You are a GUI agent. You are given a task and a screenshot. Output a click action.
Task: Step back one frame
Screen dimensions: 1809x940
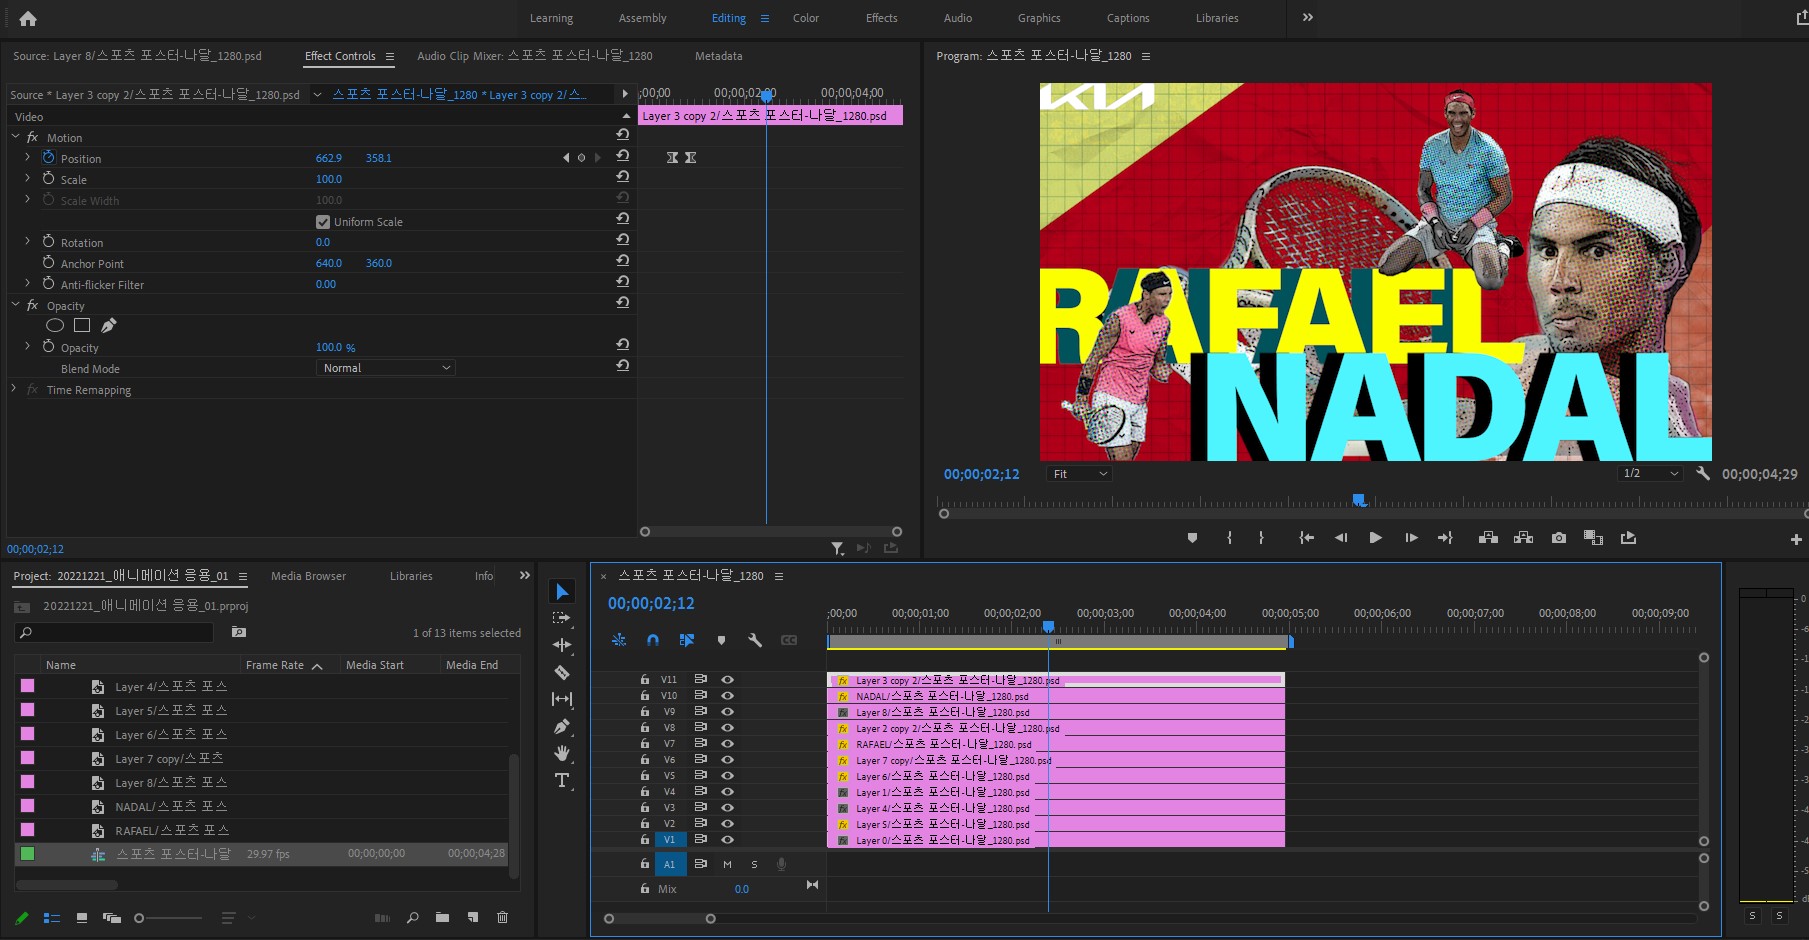click(x=1341, y=538)
